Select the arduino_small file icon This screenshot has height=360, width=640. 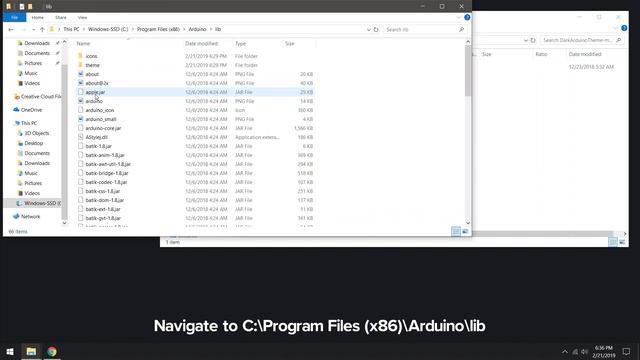pyautogui.click(x=80, y=119)
